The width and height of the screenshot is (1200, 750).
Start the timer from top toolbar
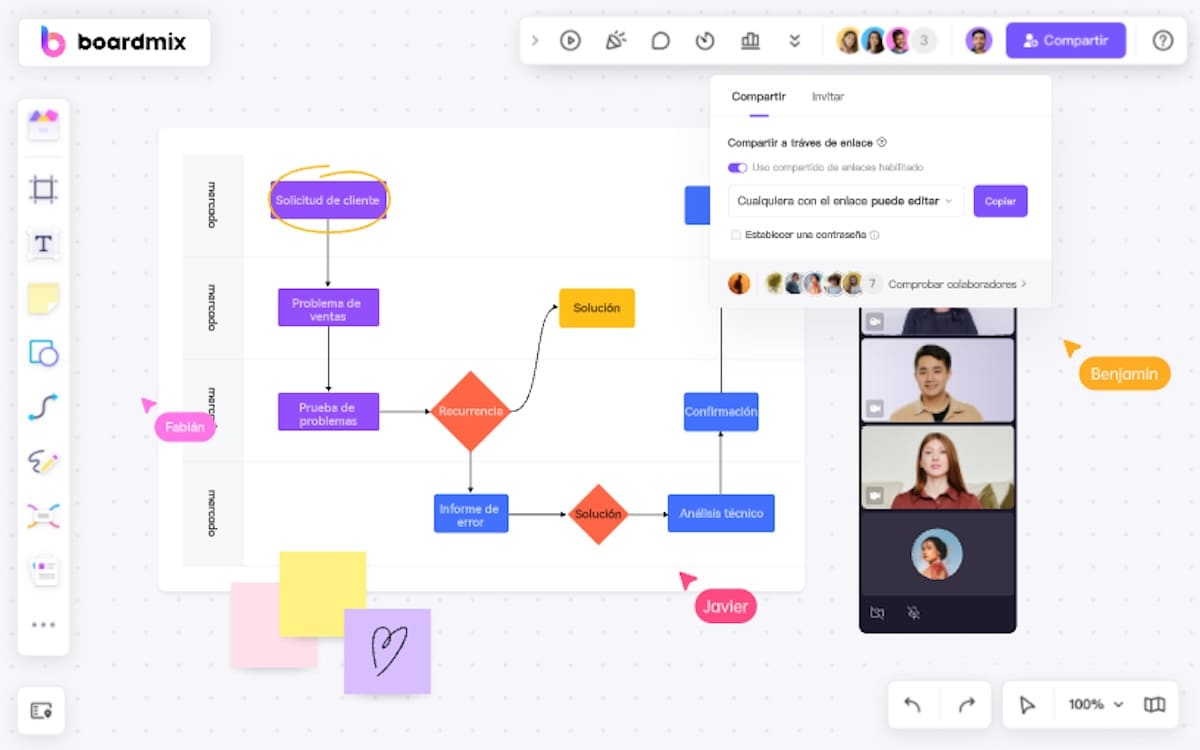[705, 41]
